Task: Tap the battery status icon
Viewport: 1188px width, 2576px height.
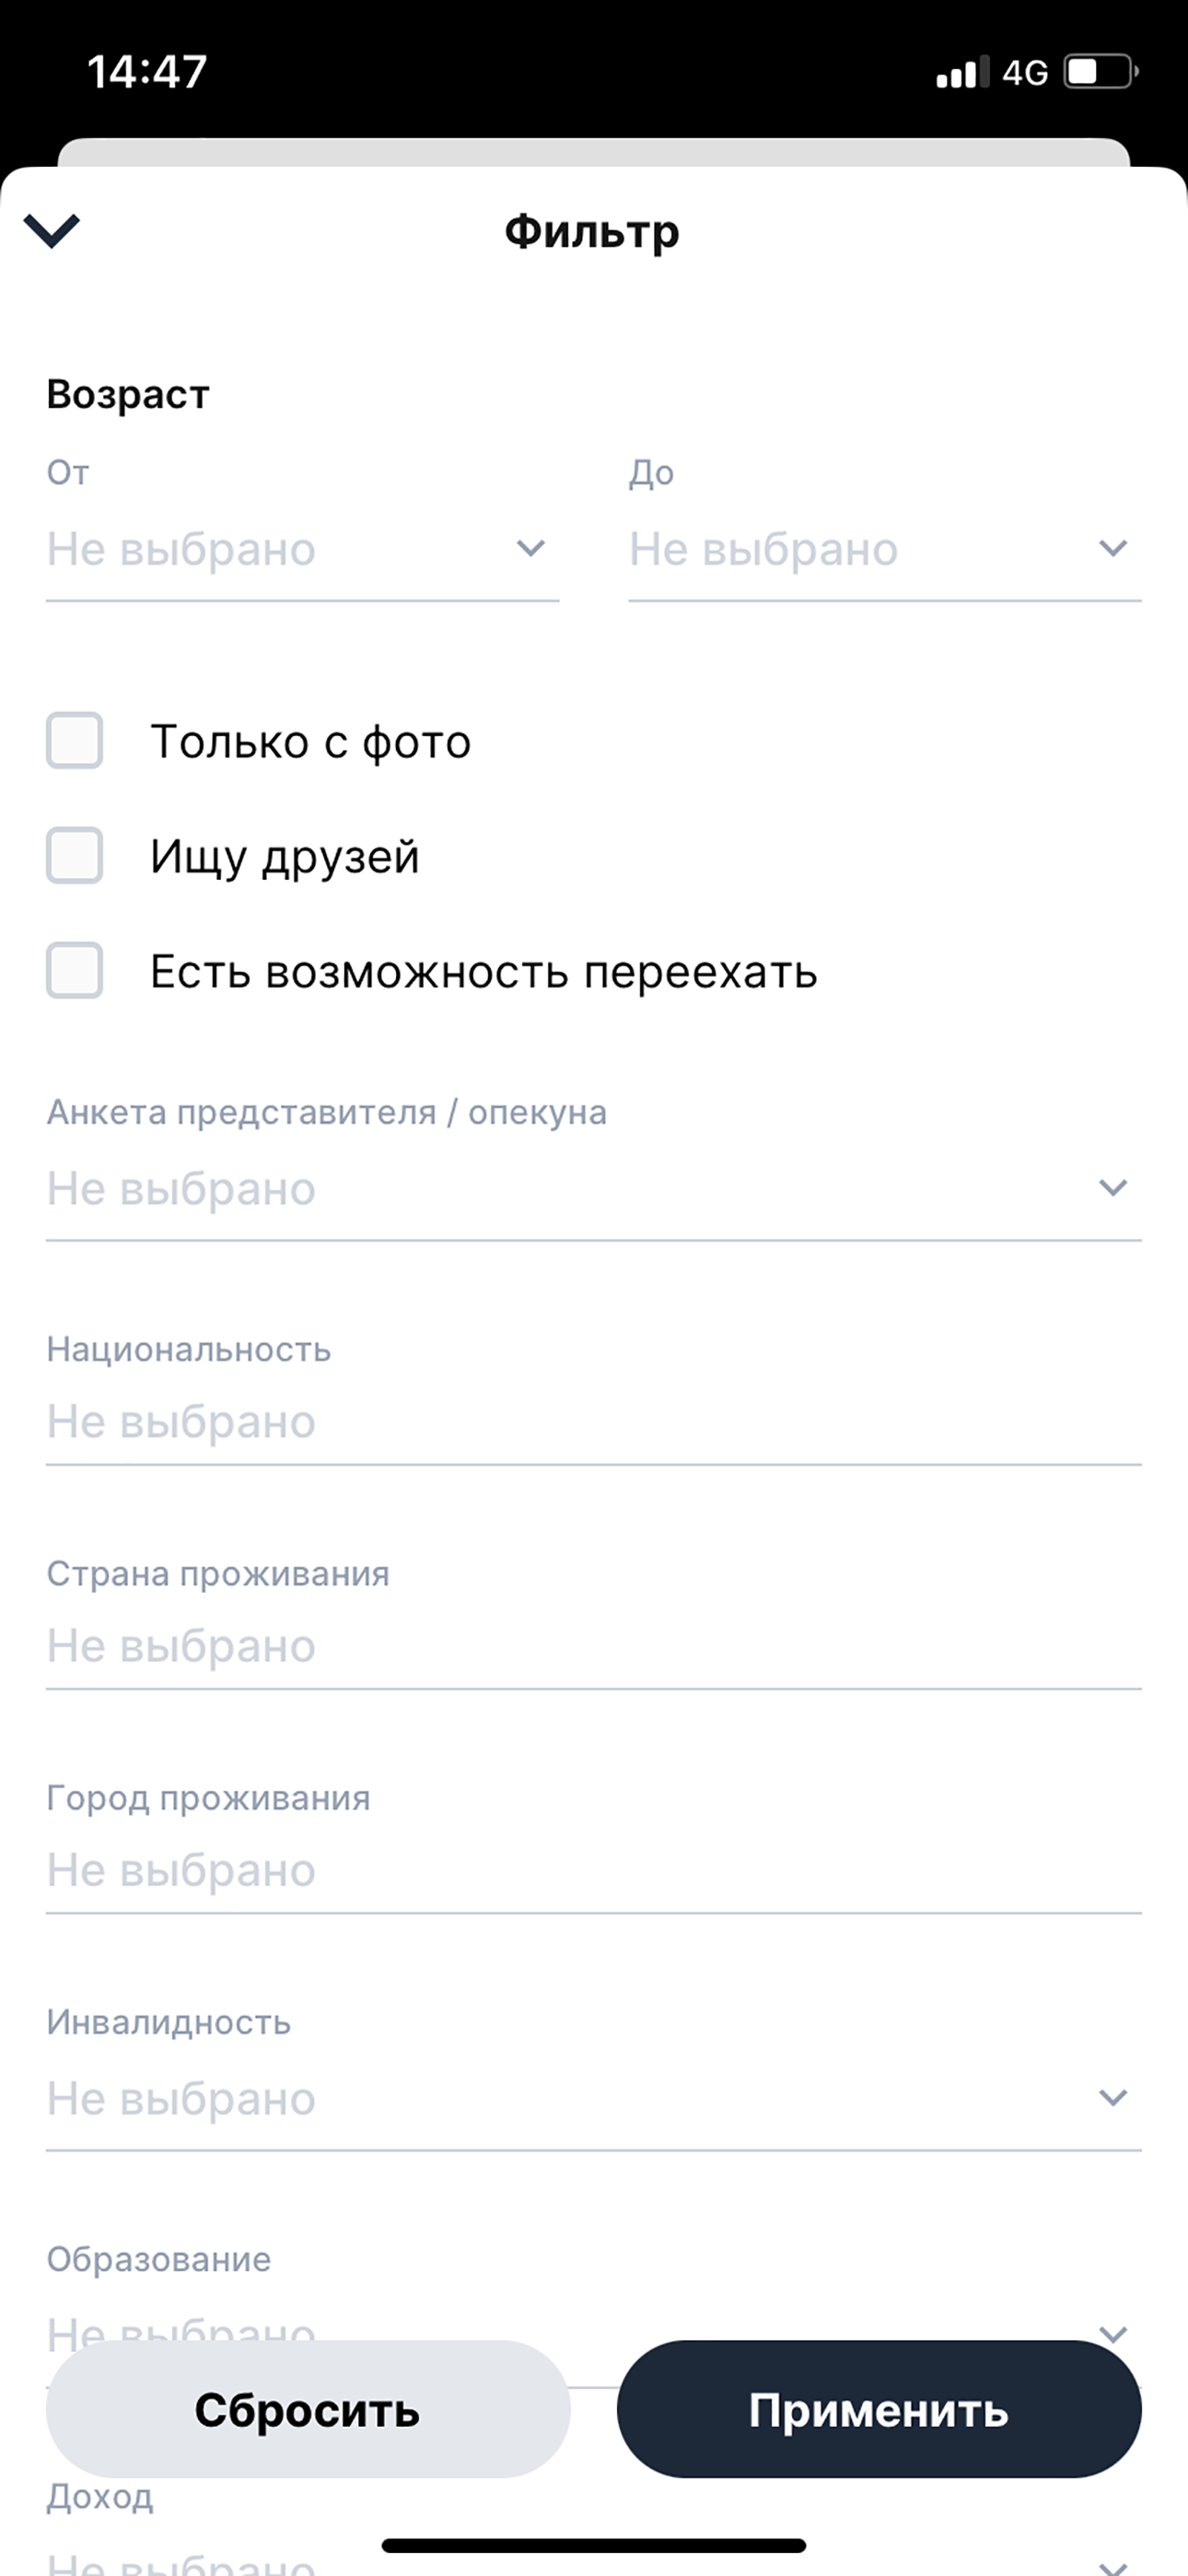Action: (1101, 72)
